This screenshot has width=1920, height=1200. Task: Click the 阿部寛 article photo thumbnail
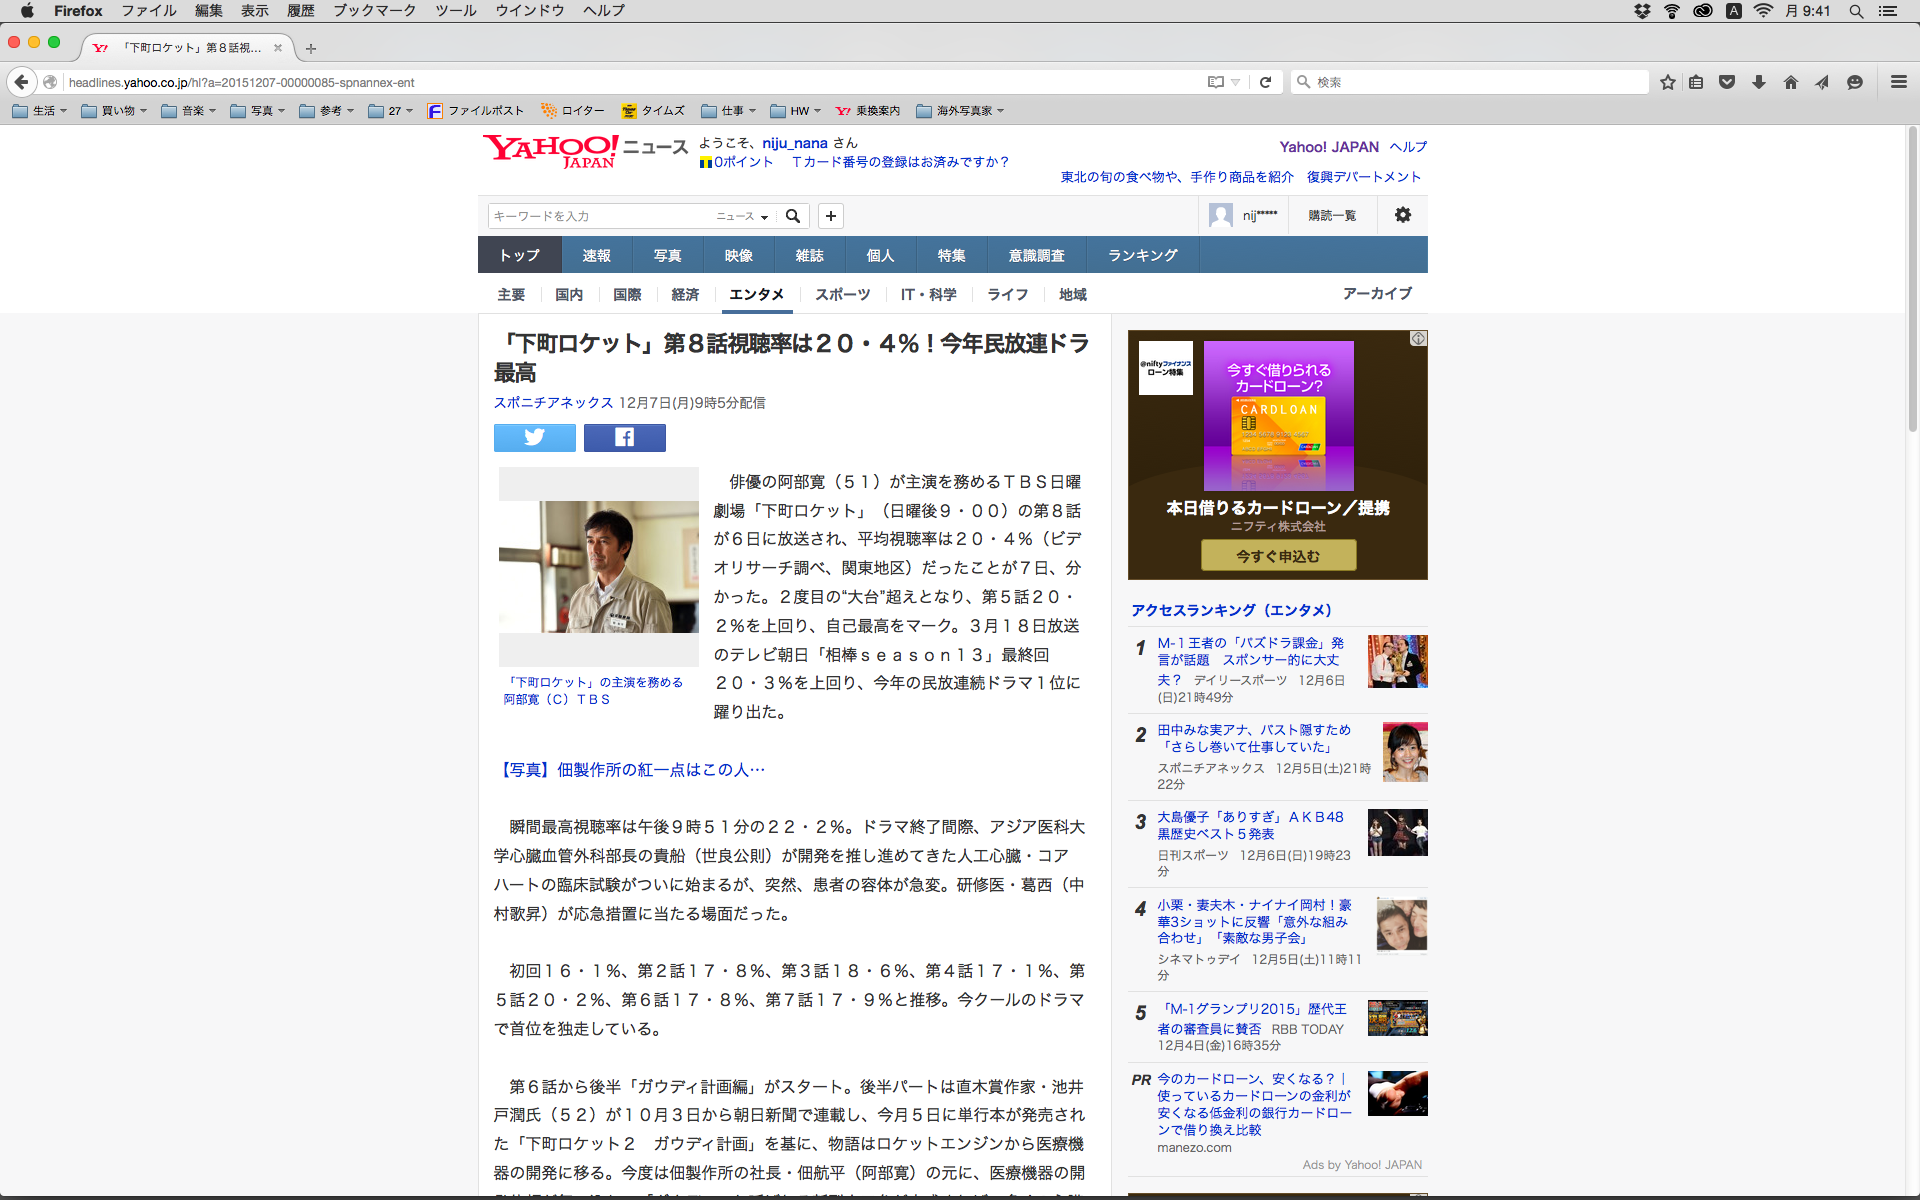598,566
